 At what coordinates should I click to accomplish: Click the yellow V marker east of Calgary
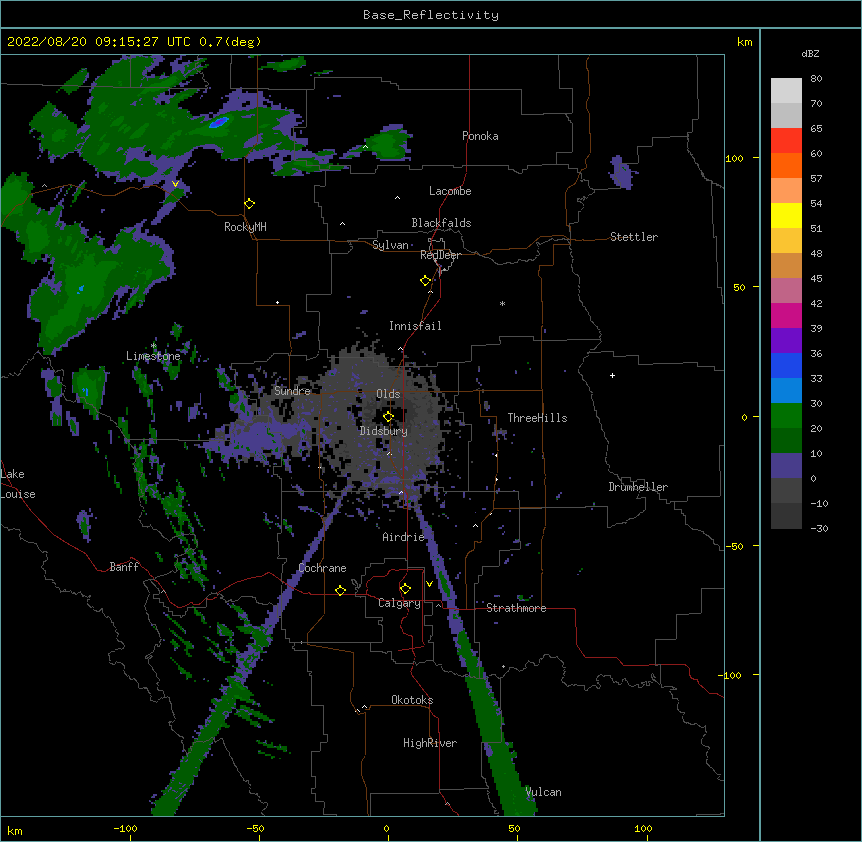coord(429,584)
